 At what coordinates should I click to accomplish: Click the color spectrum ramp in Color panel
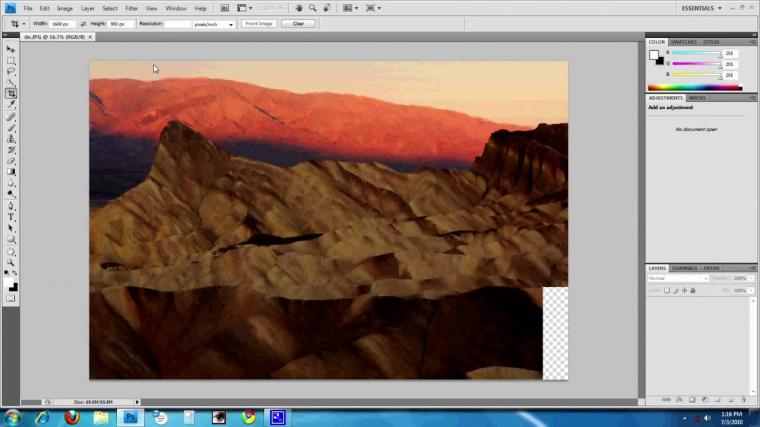[x=695, y=87]
